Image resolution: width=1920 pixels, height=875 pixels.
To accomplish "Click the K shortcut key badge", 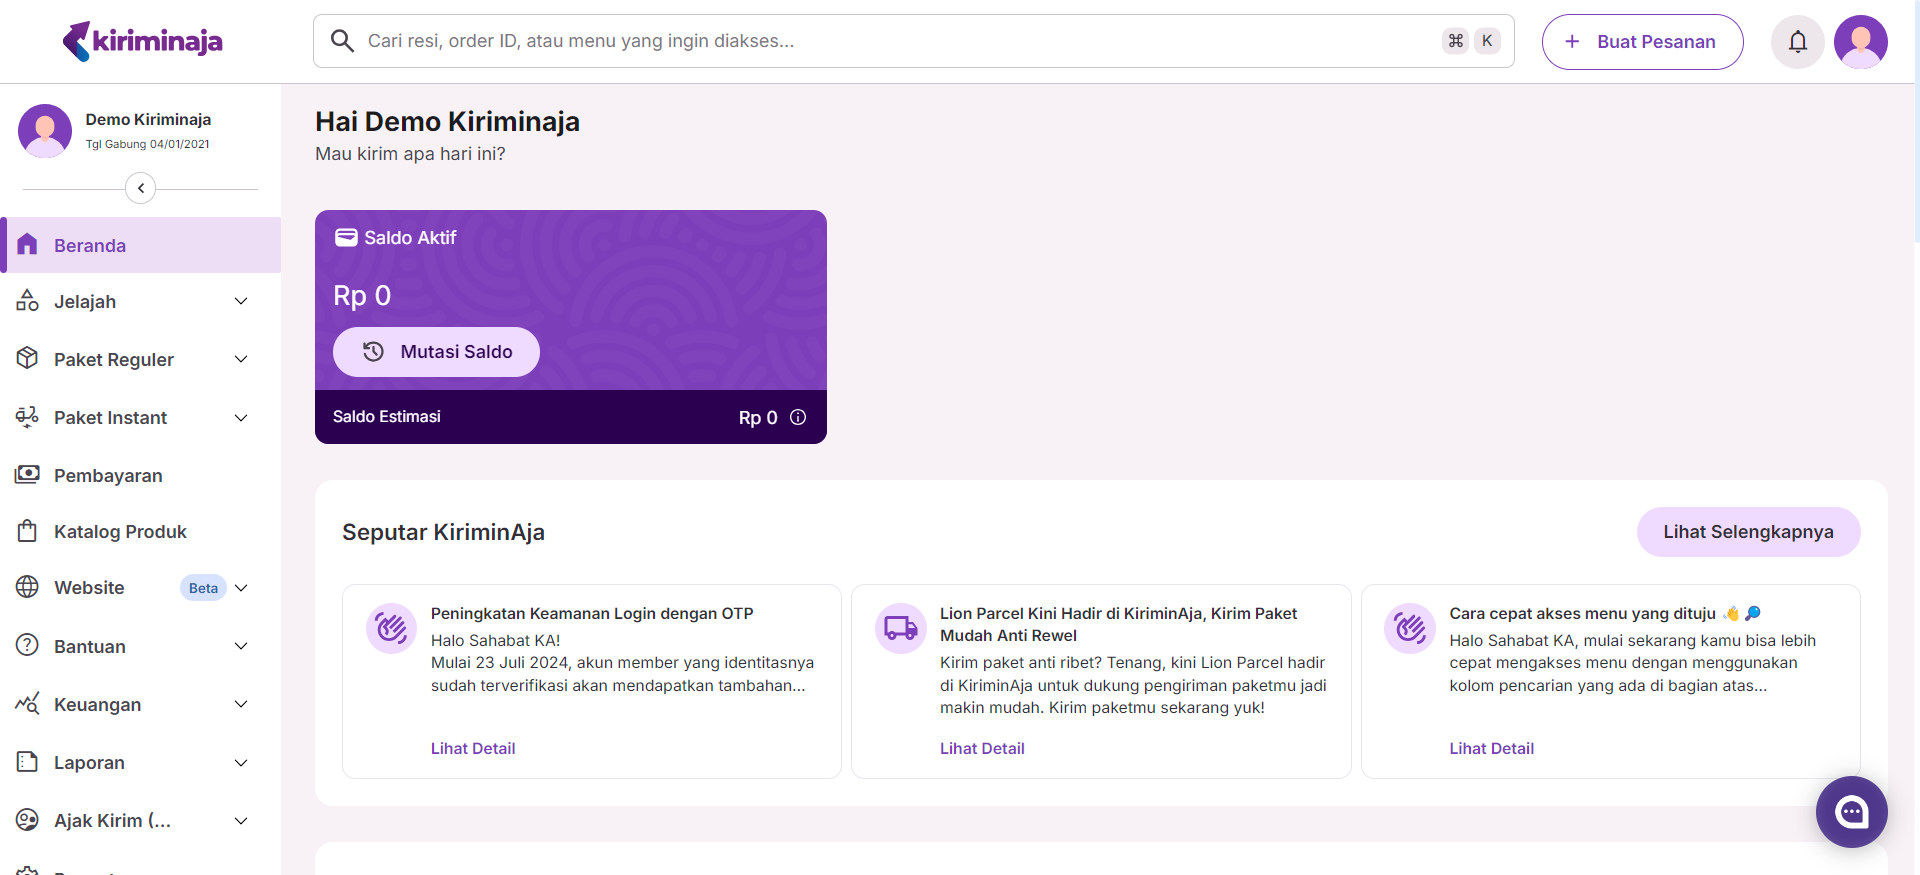I will 1487,41.
